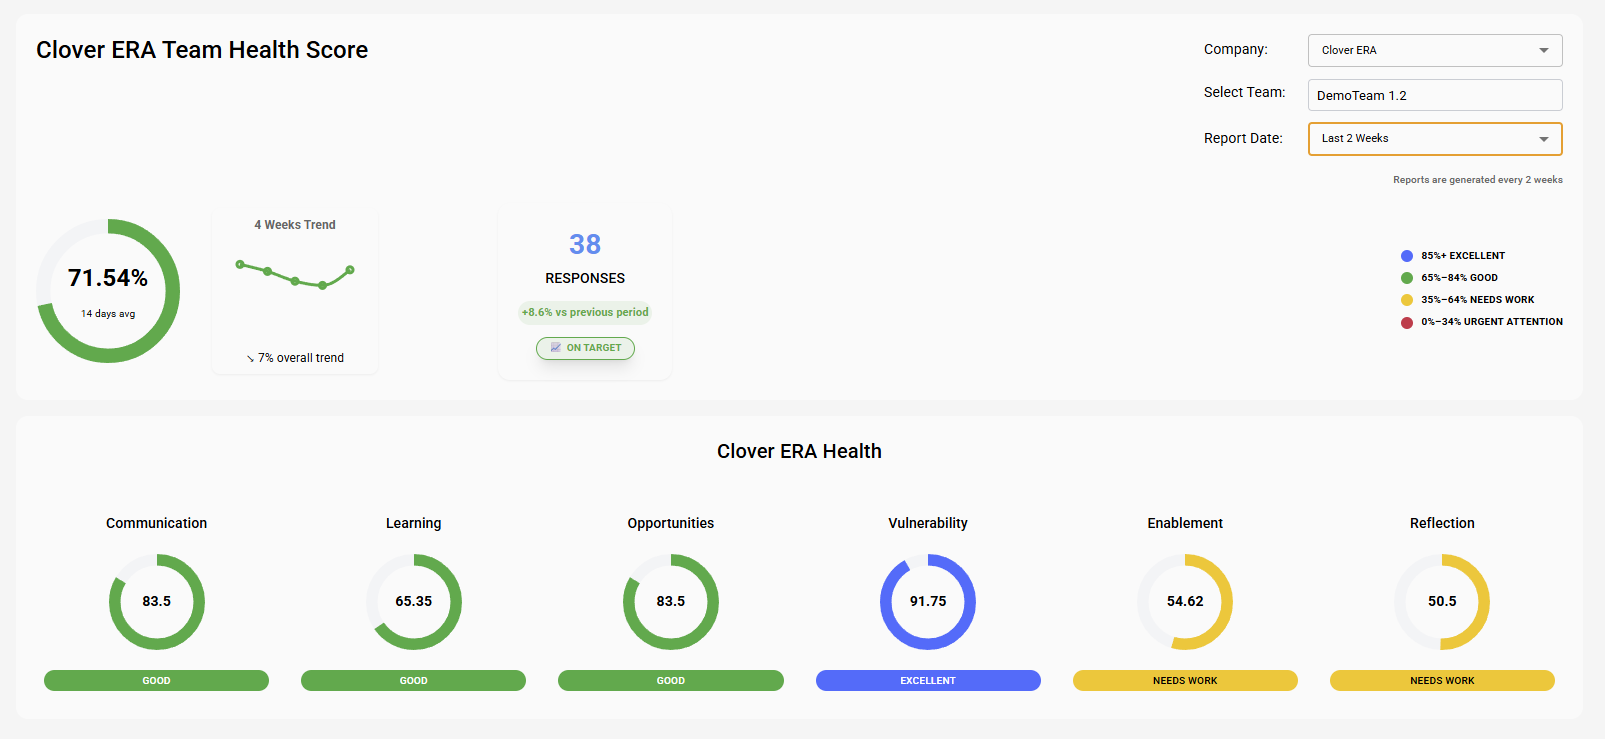Image resolution: width=1605 pixels, height=739 pixels.
Task: Click the Learning 65.35 donut gauge
Action: 414,602
